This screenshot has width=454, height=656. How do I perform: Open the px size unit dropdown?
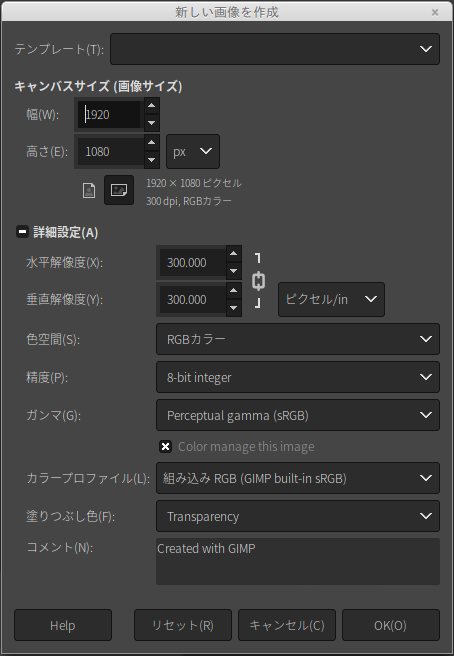pyautogui.click(x=193, y=151)
